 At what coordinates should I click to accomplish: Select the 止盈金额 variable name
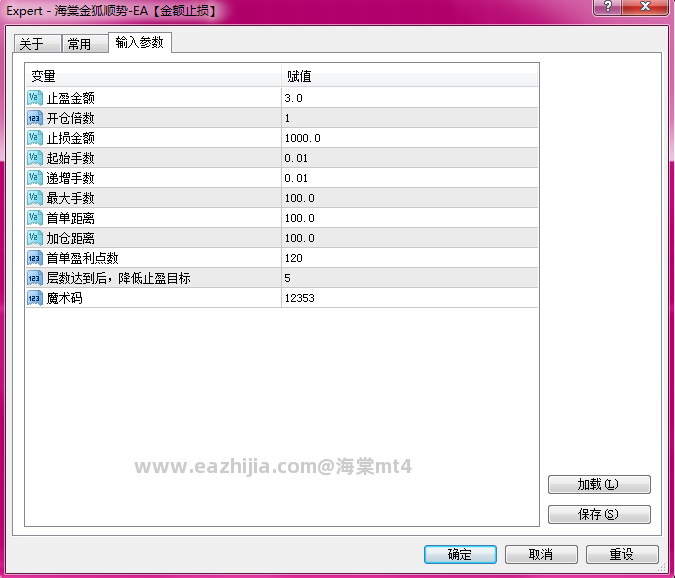71,98
